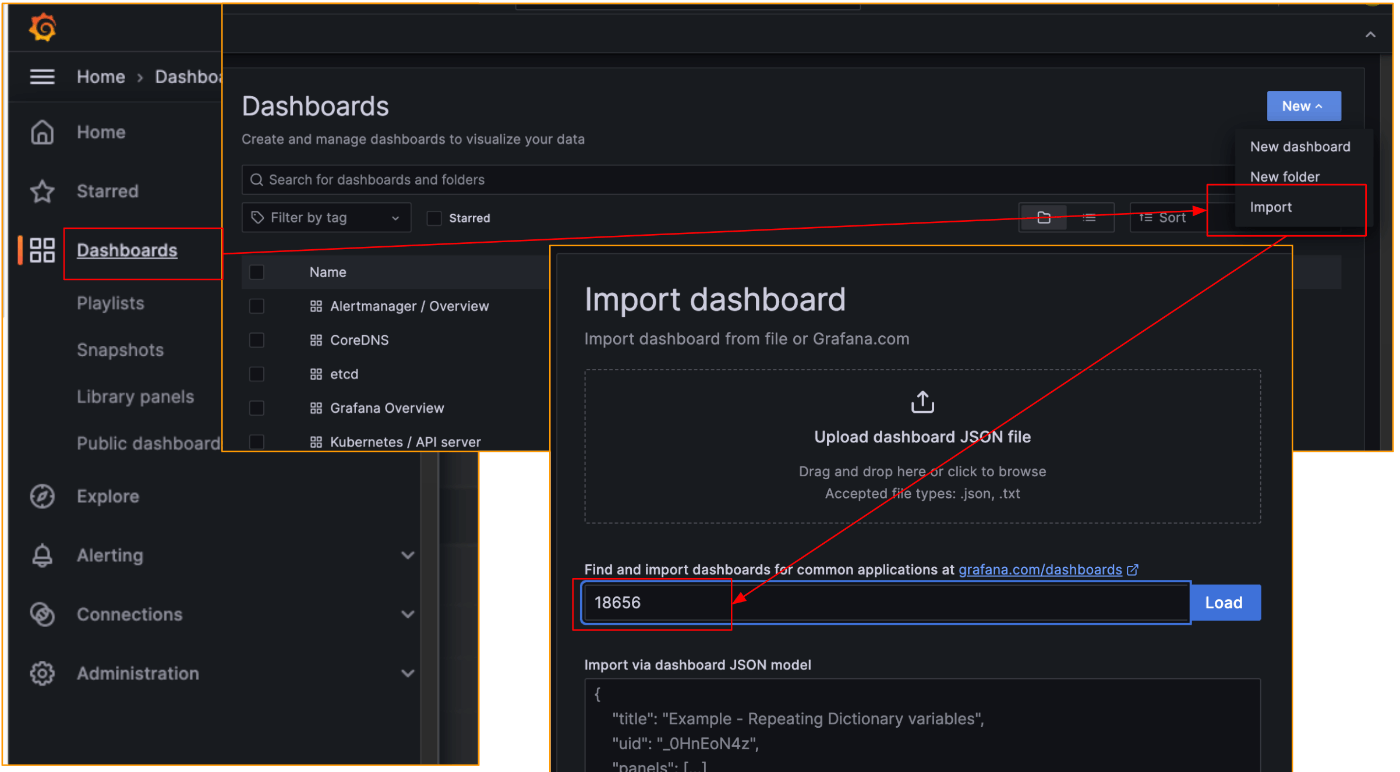Choose Import from the New menu

(1271, 207)
